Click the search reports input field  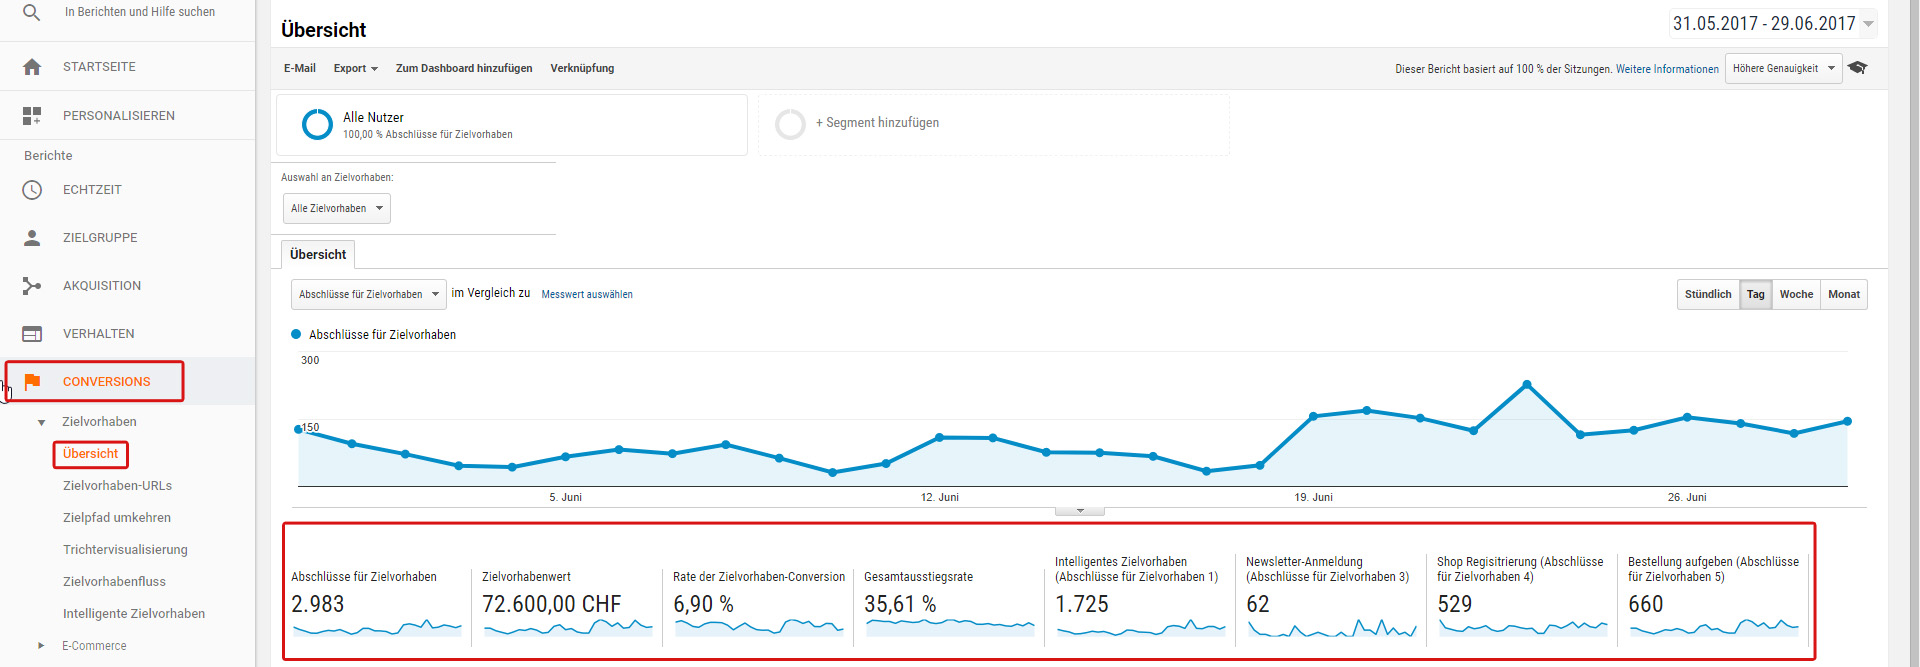click(x=140, y=12)
